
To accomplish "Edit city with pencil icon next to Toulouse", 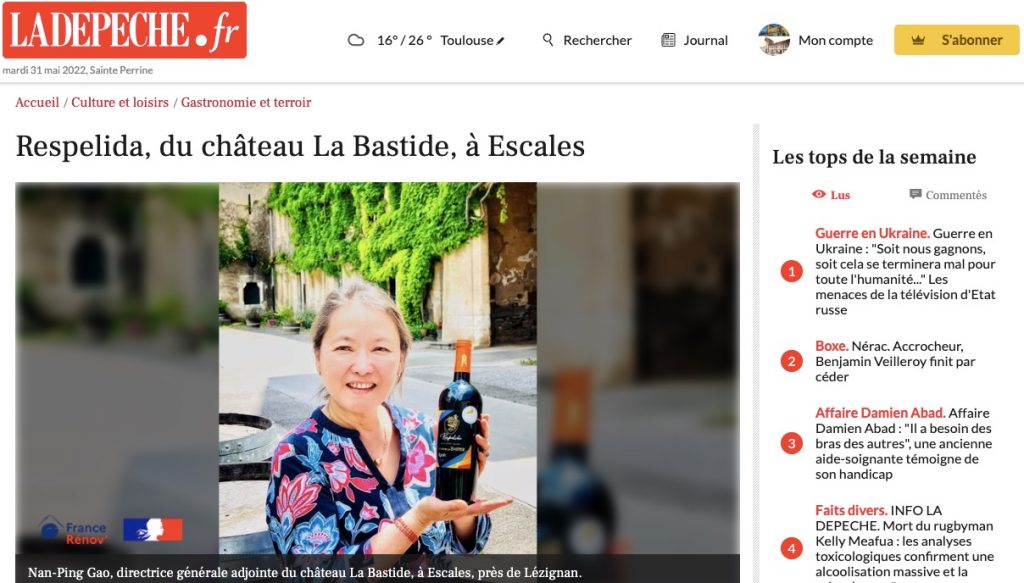I will [x=501, y=40].
